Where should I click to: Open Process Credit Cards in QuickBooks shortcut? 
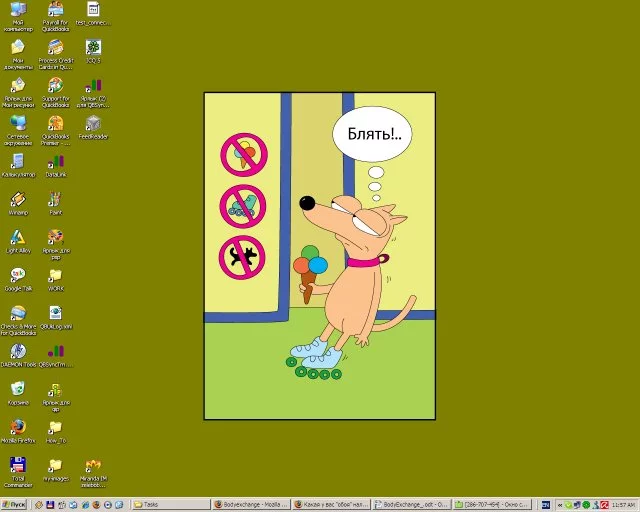point(56,54)
